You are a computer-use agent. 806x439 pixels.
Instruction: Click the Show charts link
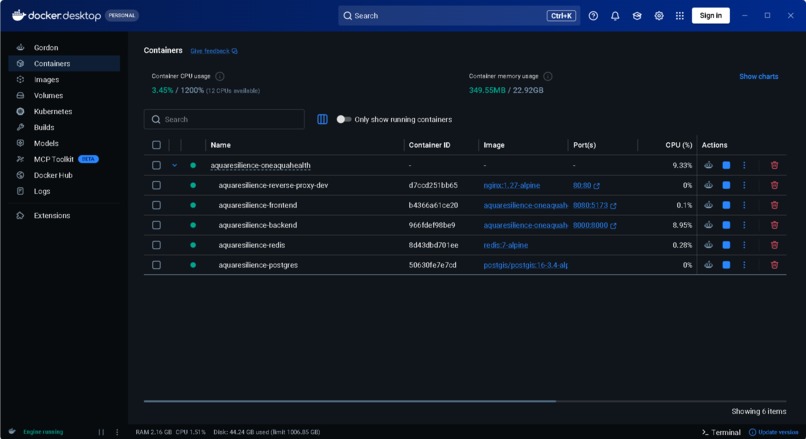758,77
